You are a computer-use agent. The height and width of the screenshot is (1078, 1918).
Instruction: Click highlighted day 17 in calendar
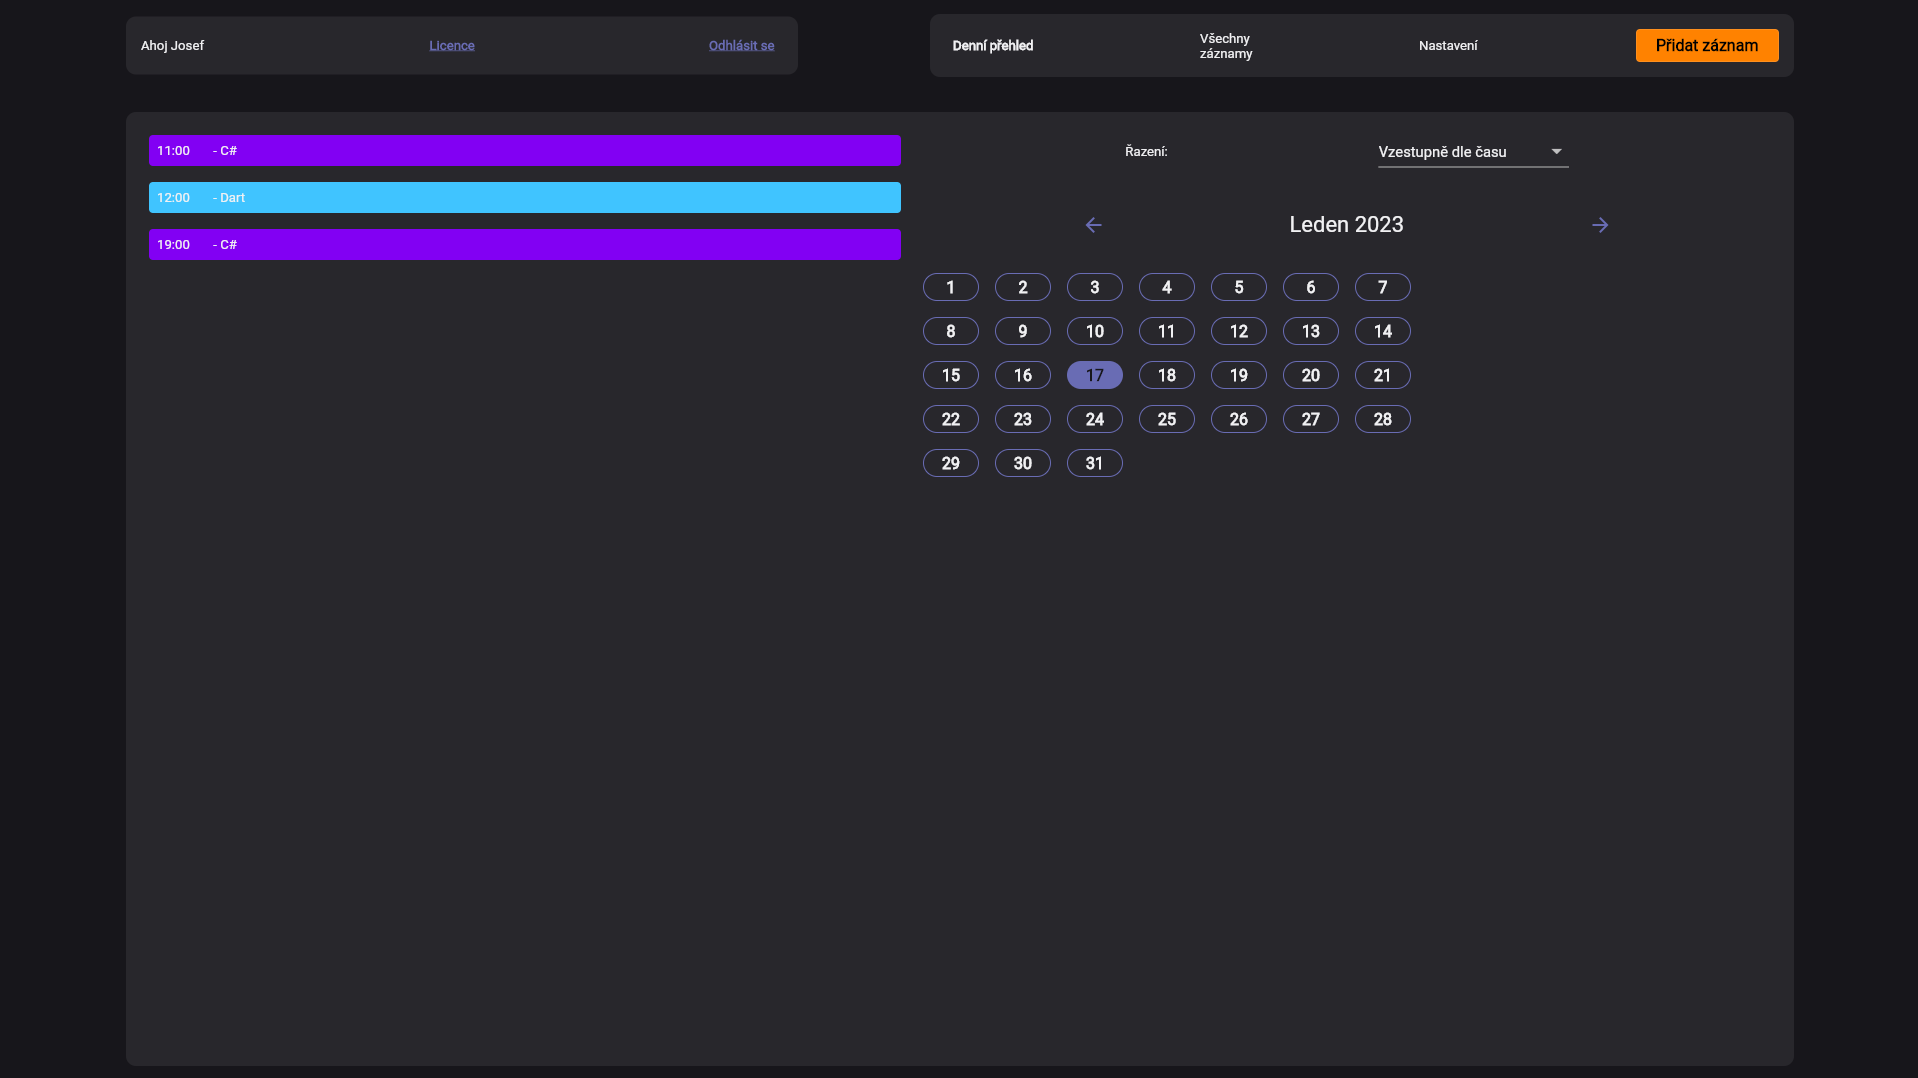tap(1094, 375)
